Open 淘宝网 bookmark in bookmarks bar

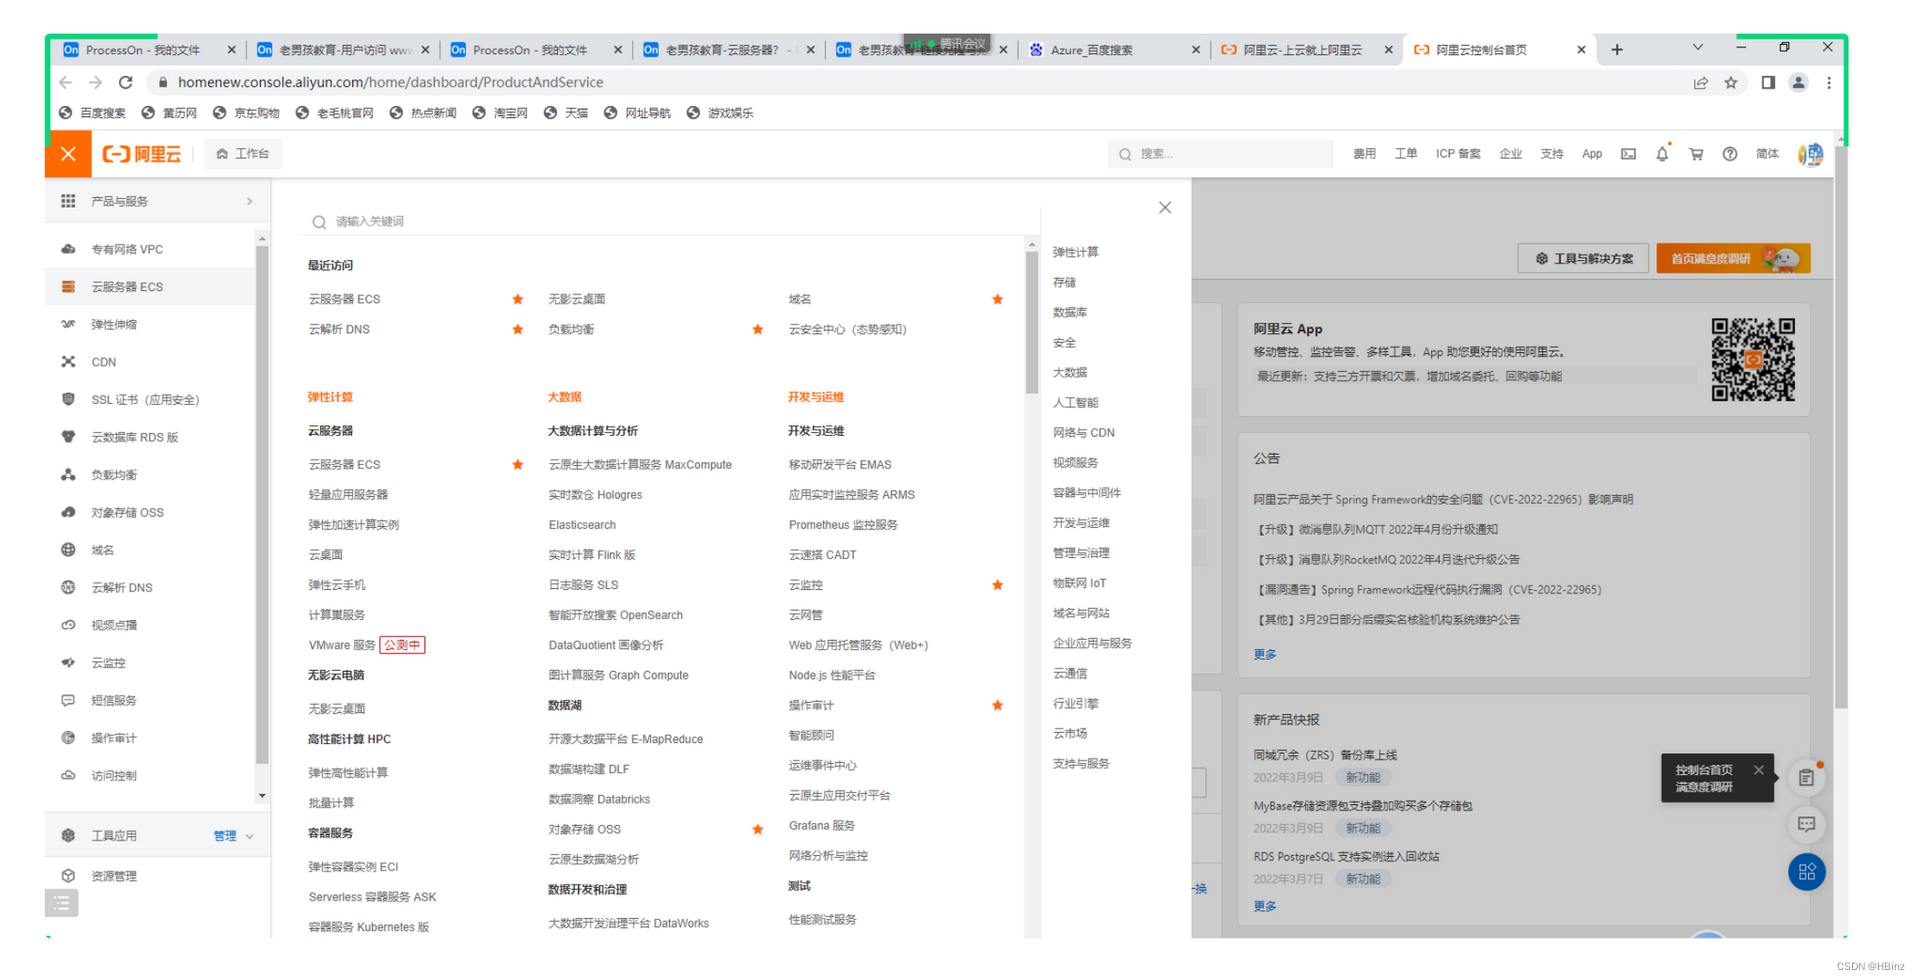[x=500, y=113]
